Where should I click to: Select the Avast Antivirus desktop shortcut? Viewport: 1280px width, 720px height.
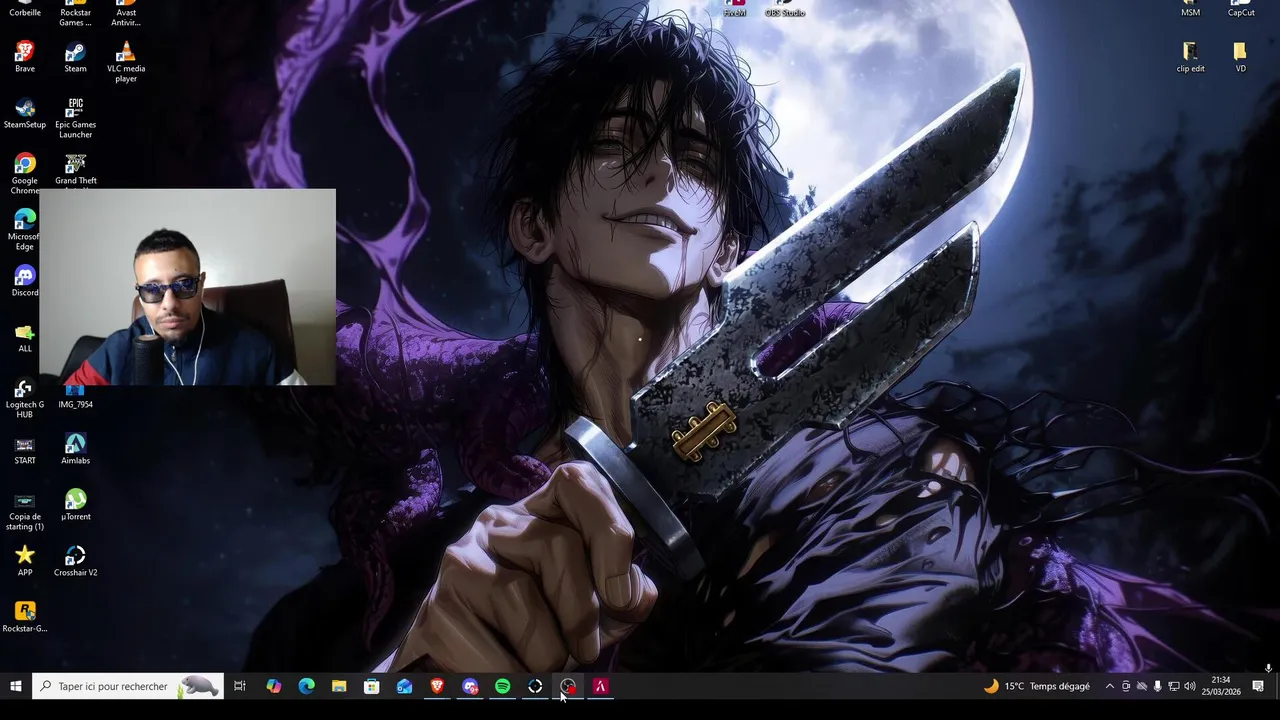pos(126,13)
